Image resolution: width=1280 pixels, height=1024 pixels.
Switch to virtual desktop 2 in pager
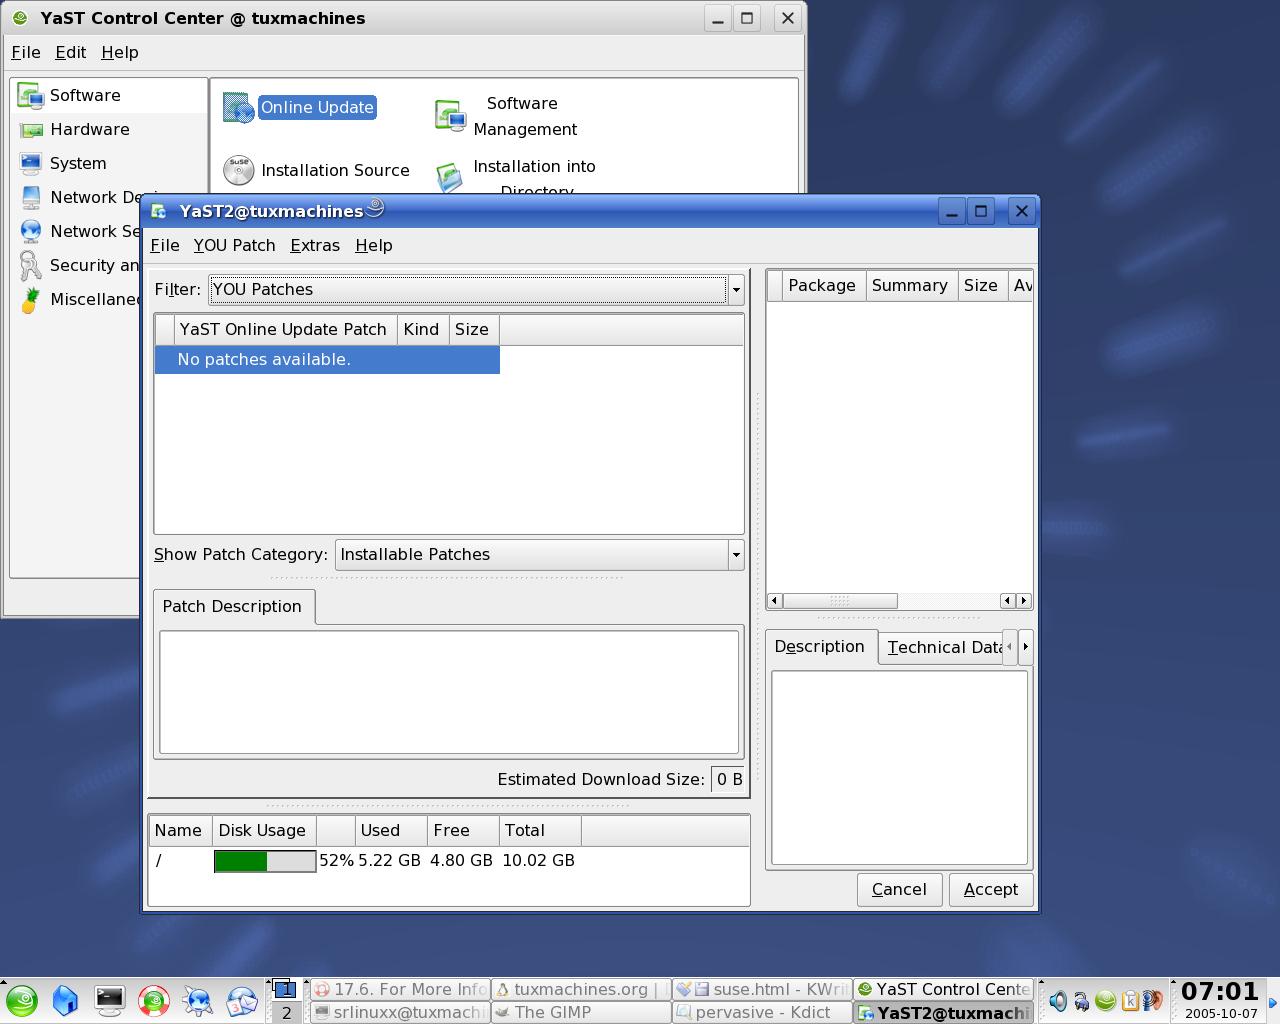[286, 1012]
